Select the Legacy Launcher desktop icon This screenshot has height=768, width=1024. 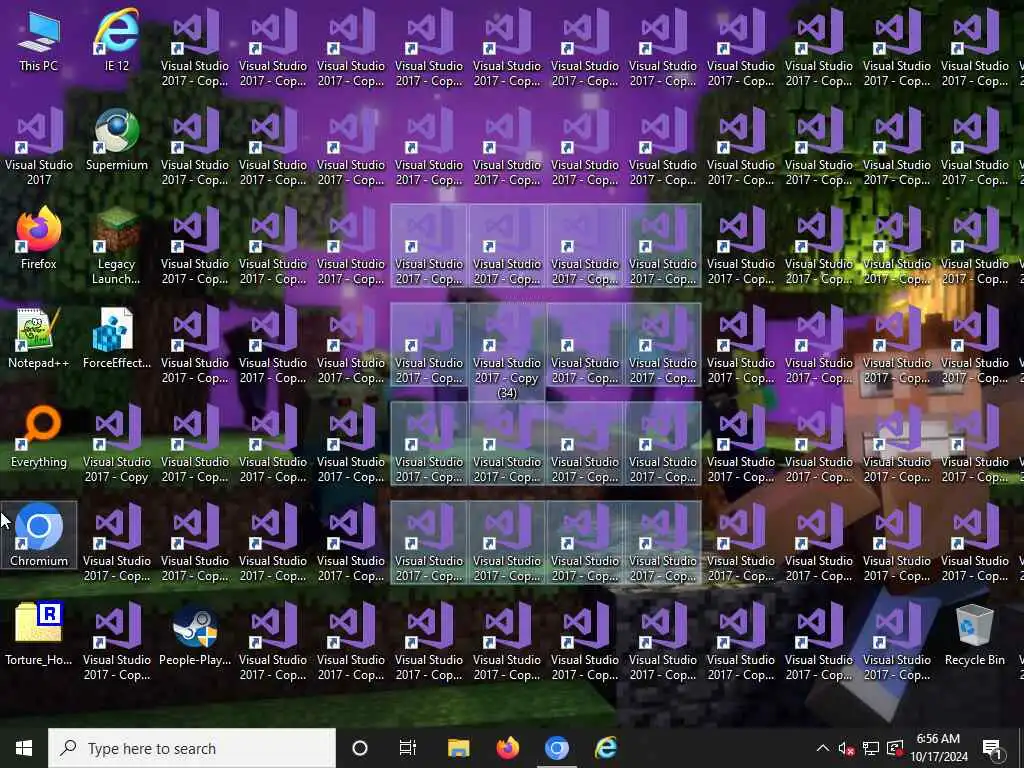point(116,246)
